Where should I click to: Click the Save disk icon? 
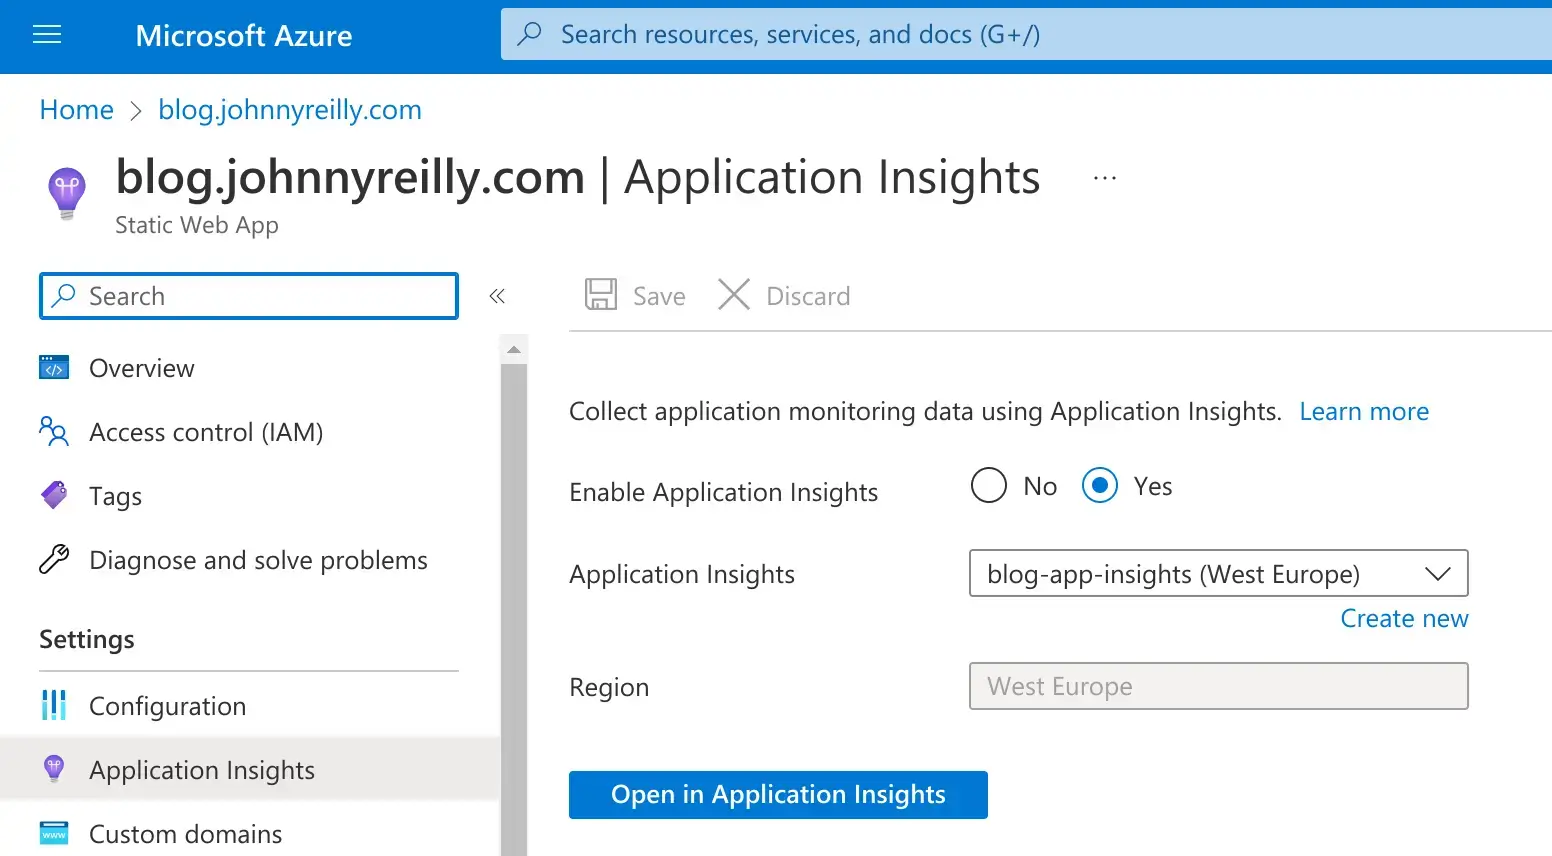point(600,294)
